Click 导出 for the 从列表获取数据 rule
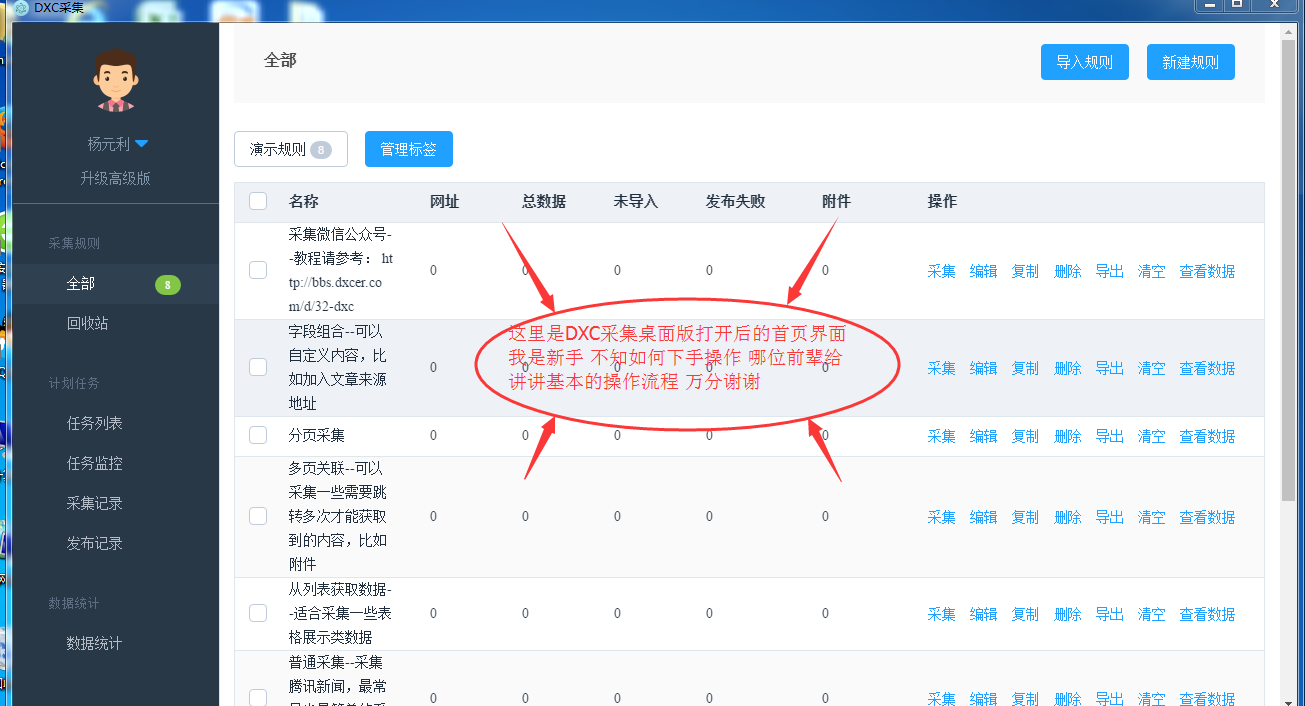Screen dimensions: 1305x706 pyautogui.click(x=1110, y=614)
